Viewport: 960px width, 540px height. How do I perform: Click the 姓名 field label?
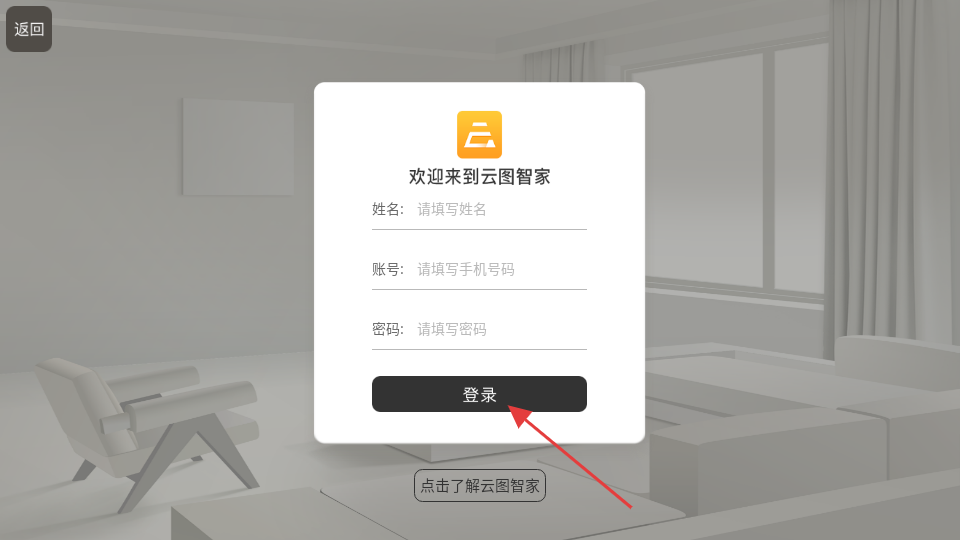(388, 209)
